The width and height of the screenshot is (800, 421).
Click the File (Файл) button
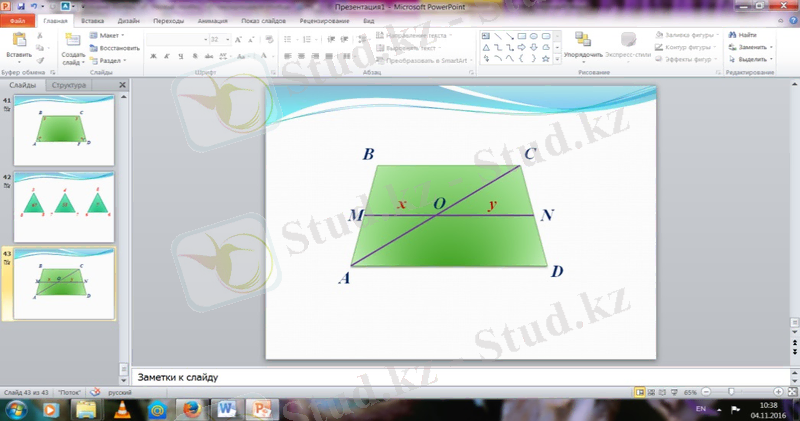[x=17, y=20]
